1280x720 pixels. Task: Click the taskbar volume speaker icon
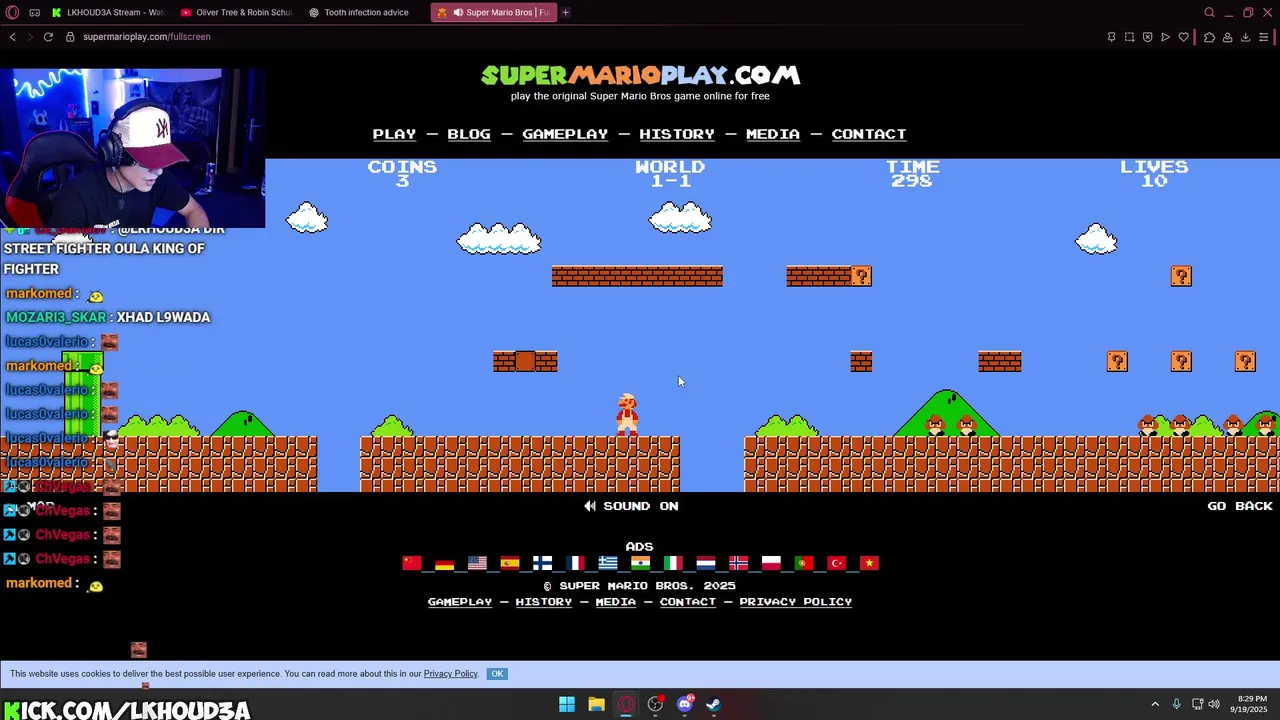[x=1214, y=705]
